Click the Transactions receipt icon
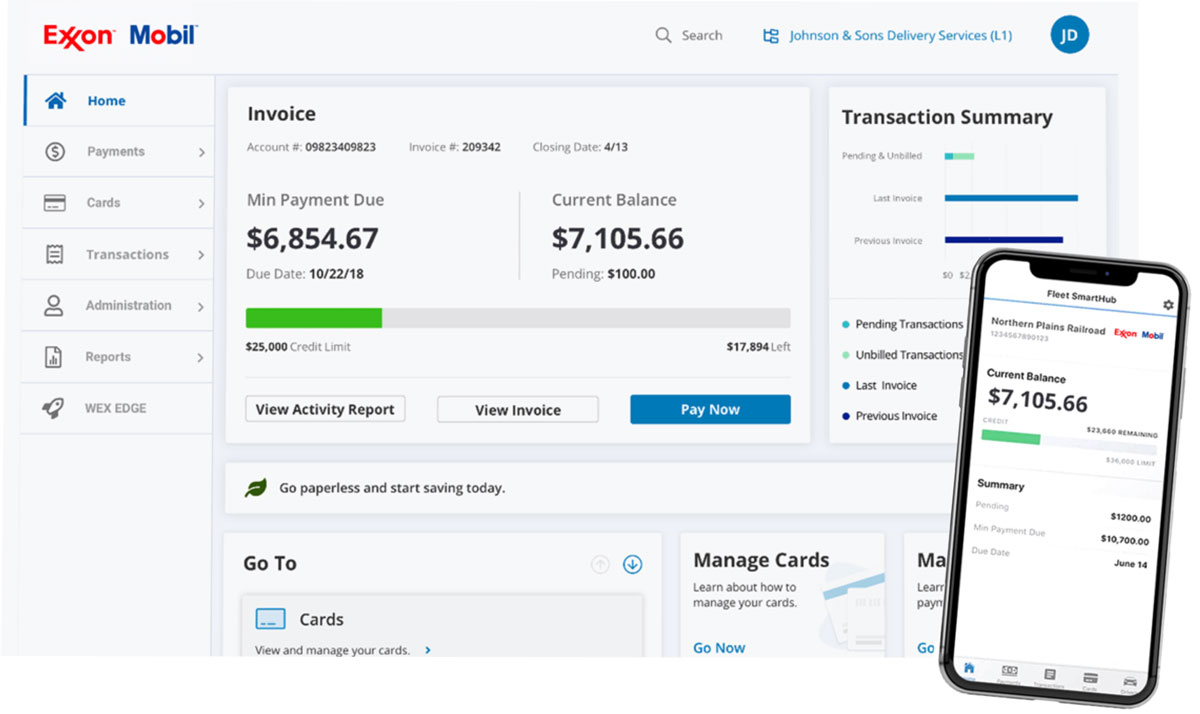 [55, 255]
